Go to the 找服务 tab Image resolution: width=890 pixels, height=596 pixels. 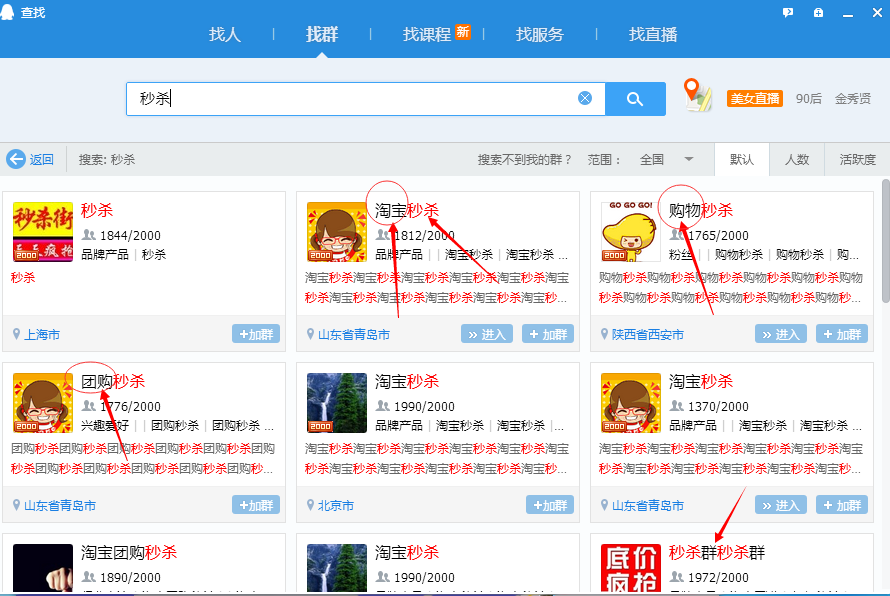coord(540,35)
